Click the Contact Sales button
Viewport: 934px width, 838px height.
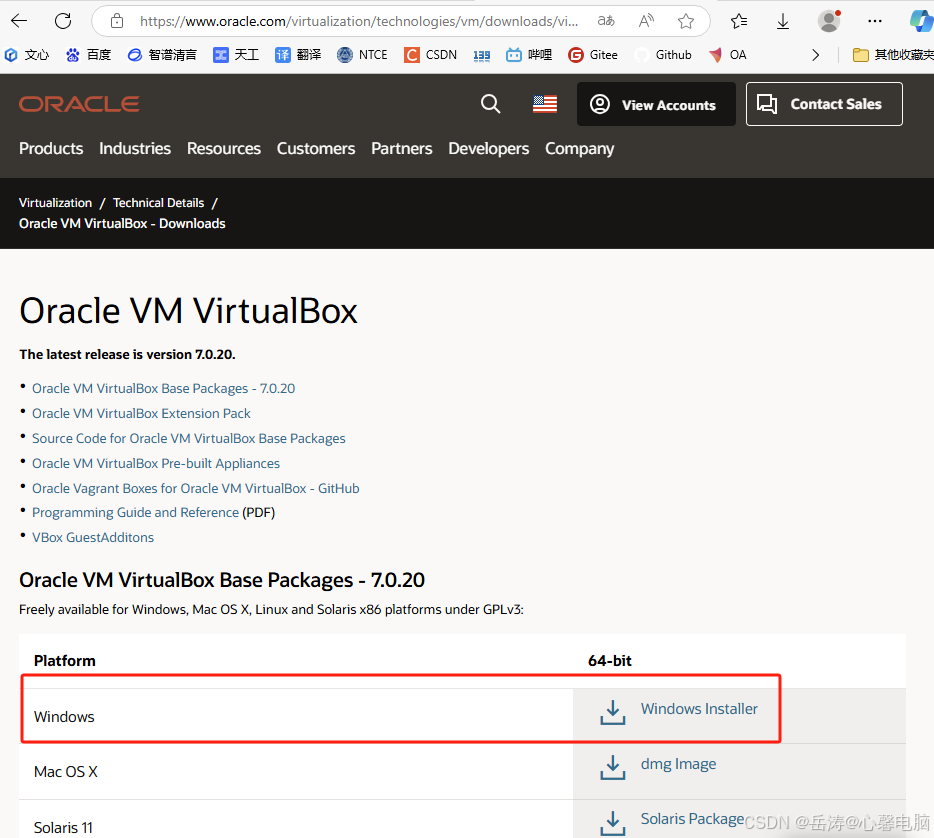pos(824,104)
